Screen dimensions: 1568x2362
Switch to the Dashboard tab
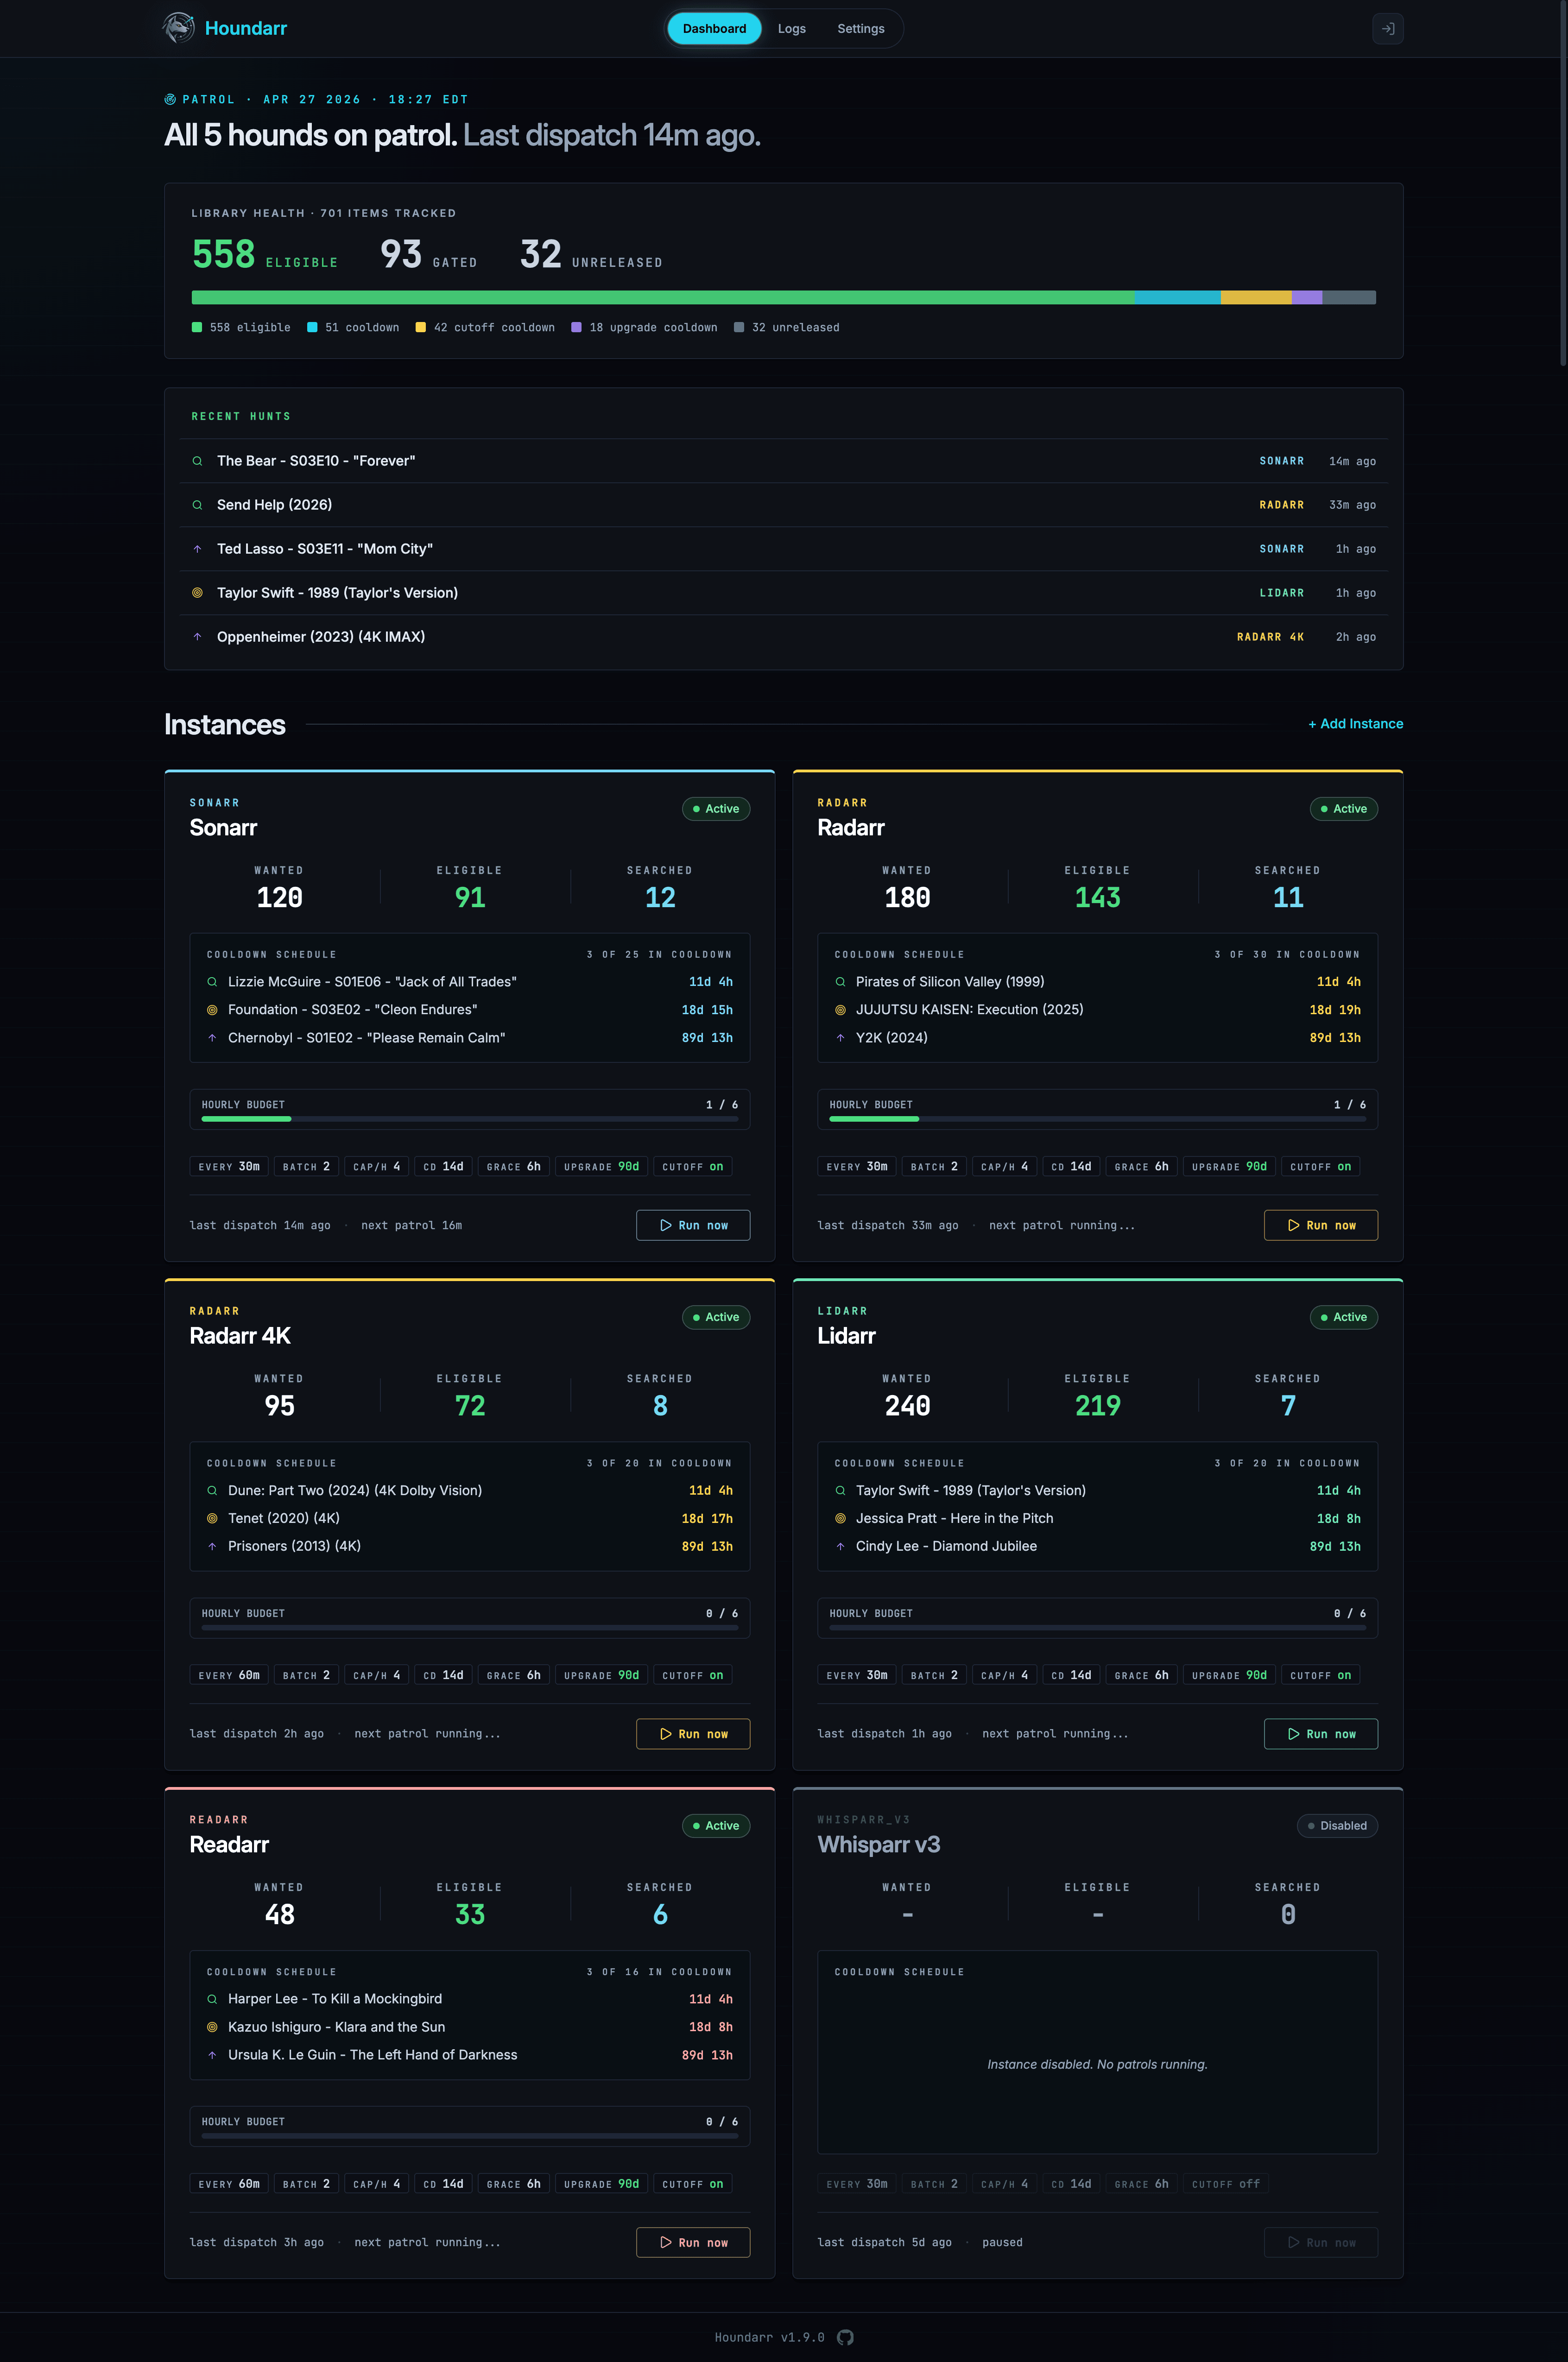tap(714, 29)
